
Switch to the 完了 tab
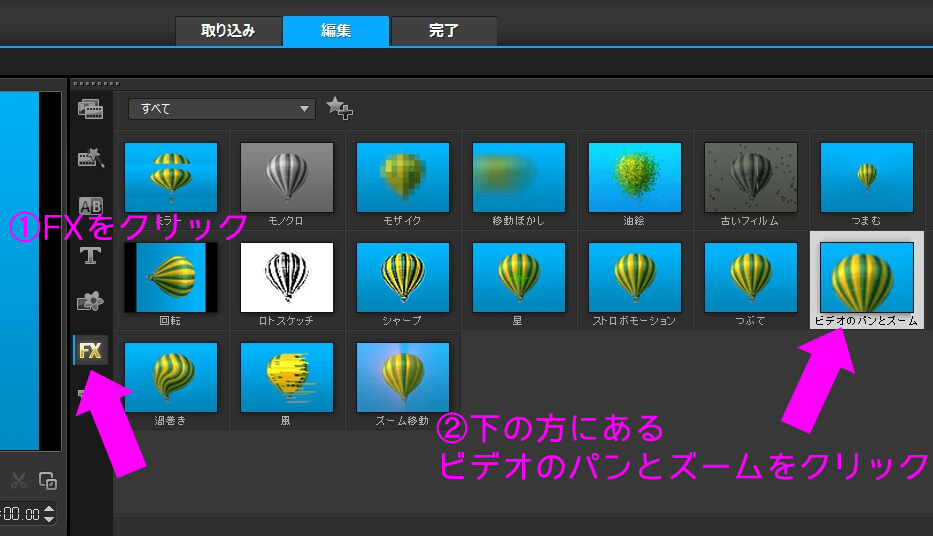tap(443, 31)
